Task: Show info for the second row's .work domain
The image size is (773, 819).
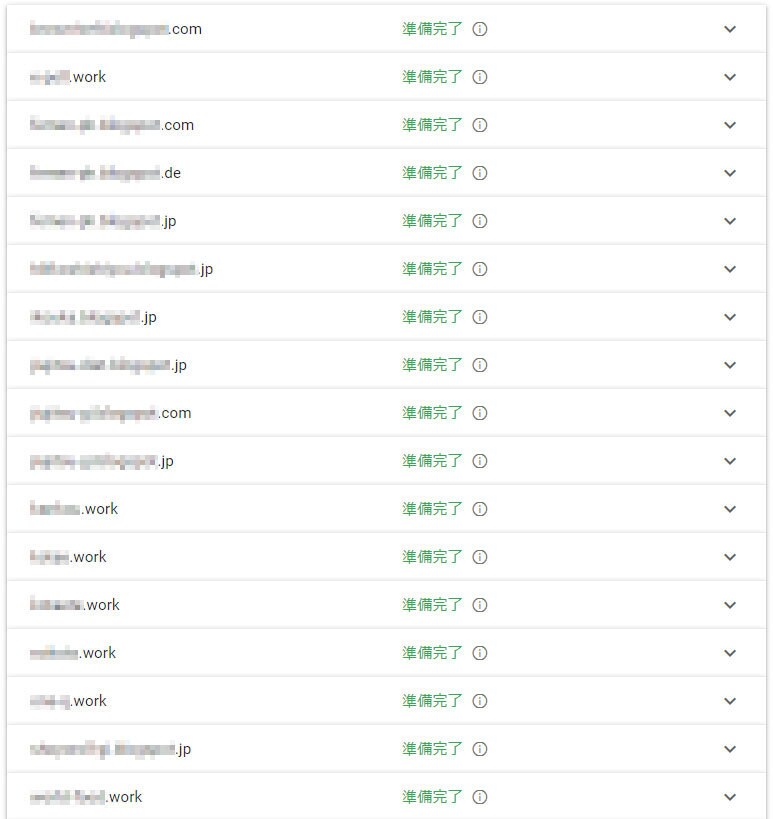Action: [479, 77]
